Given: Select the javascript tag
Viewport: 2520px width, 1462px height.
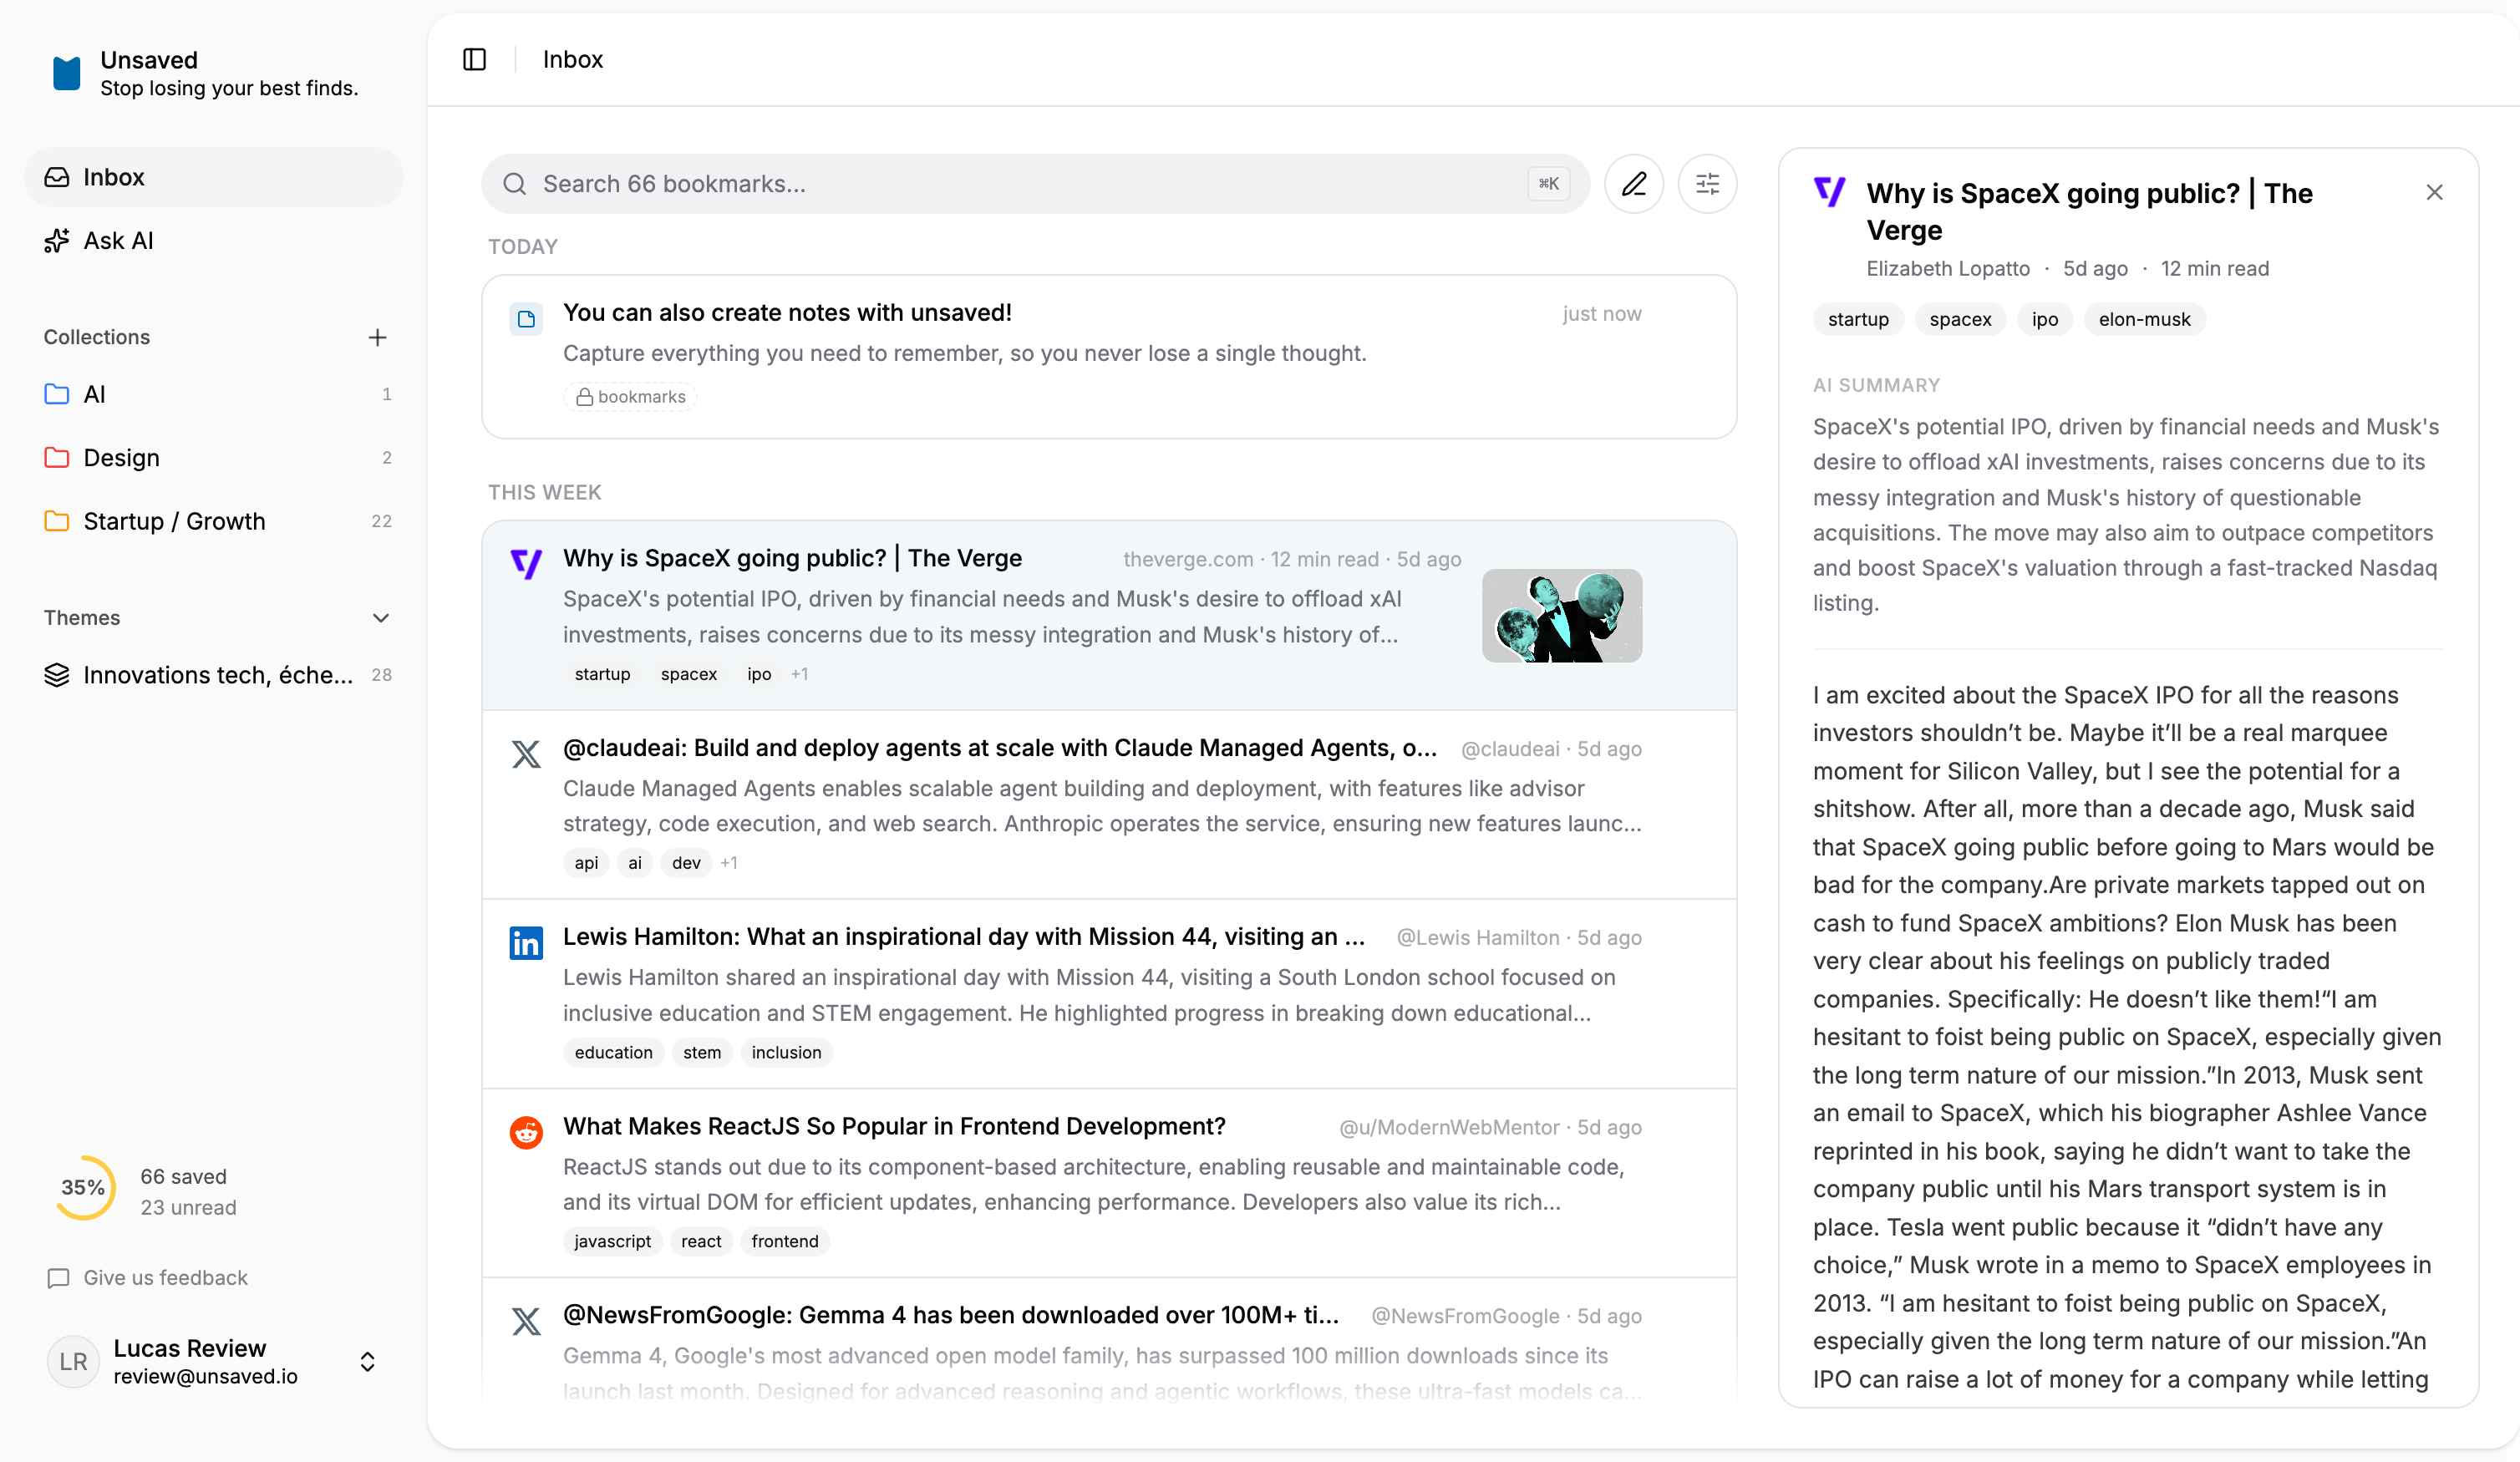Looking at the screenshot, I should click(x=612, y=1242).
